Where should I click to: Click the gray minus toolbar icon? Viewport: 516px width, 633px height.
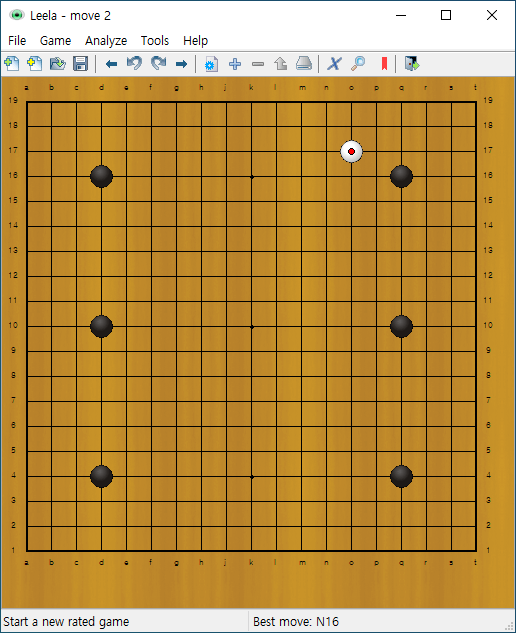tap(258, 64)
